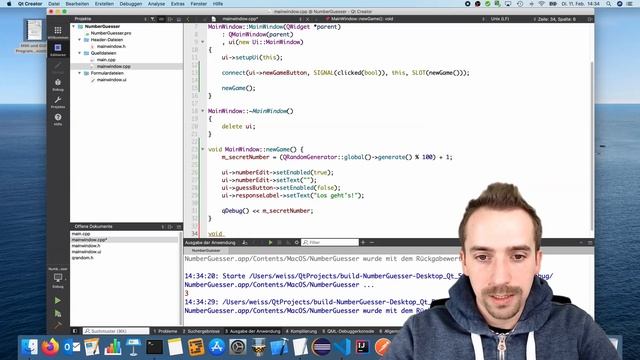Open Visual Studio Code from the Dock

(342, 347)
